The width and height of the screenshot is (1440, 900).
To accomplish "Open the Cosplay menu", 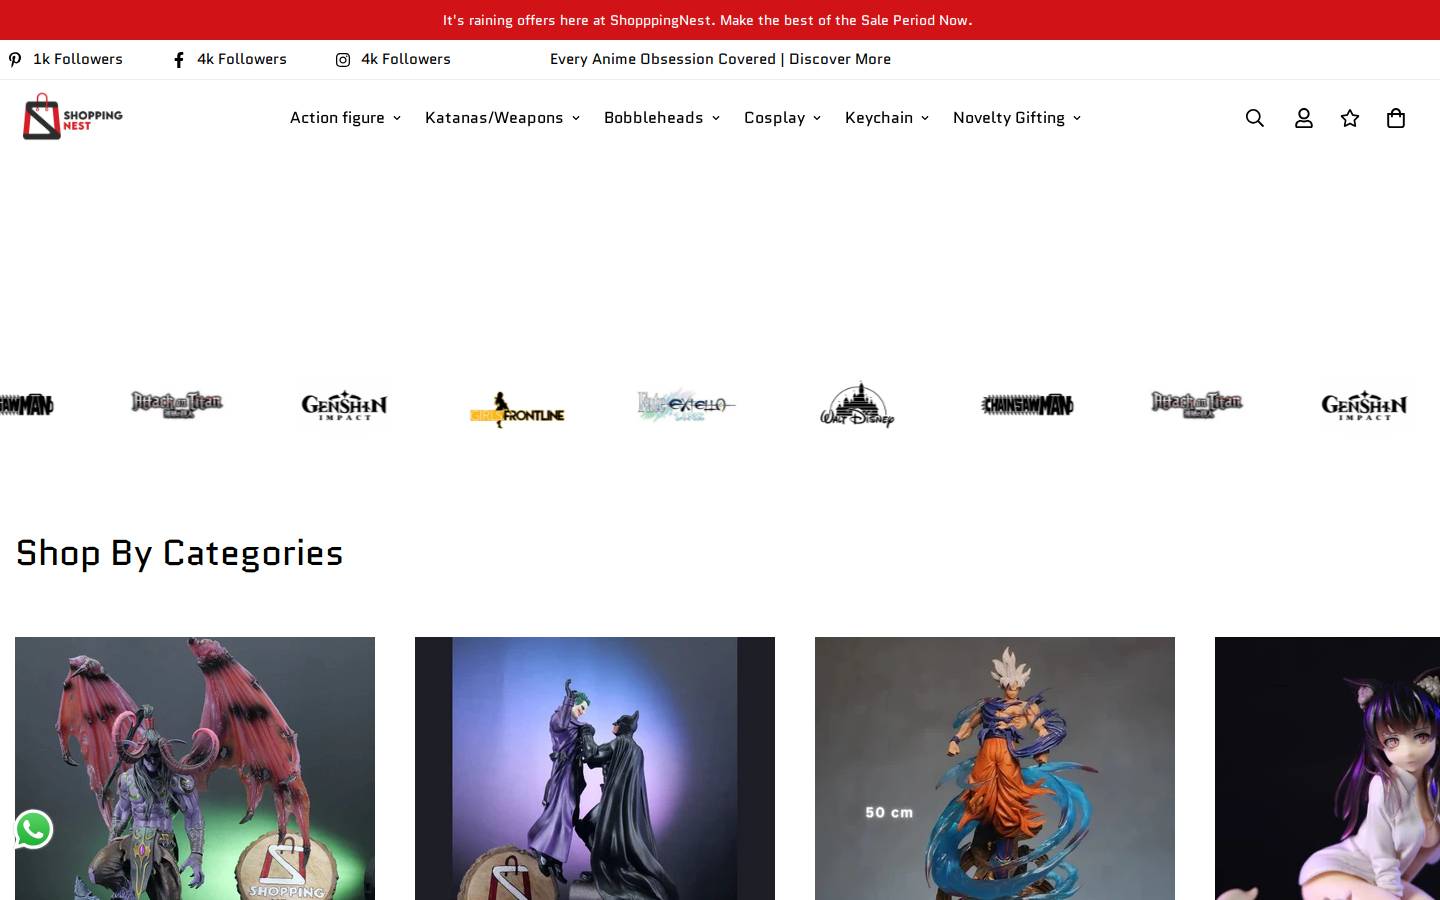I will 774,118.
